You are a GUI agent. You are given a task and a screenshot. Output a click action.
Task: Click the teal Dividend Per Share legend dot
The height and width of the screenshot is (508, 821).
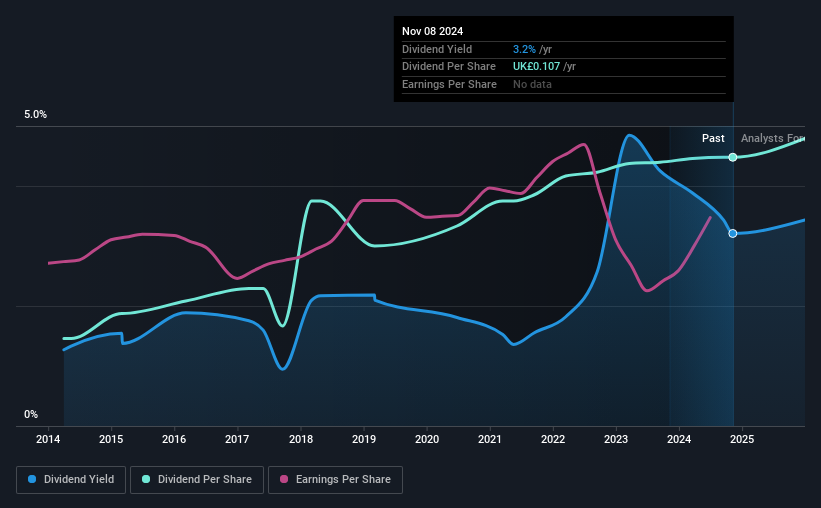point(146,479)
